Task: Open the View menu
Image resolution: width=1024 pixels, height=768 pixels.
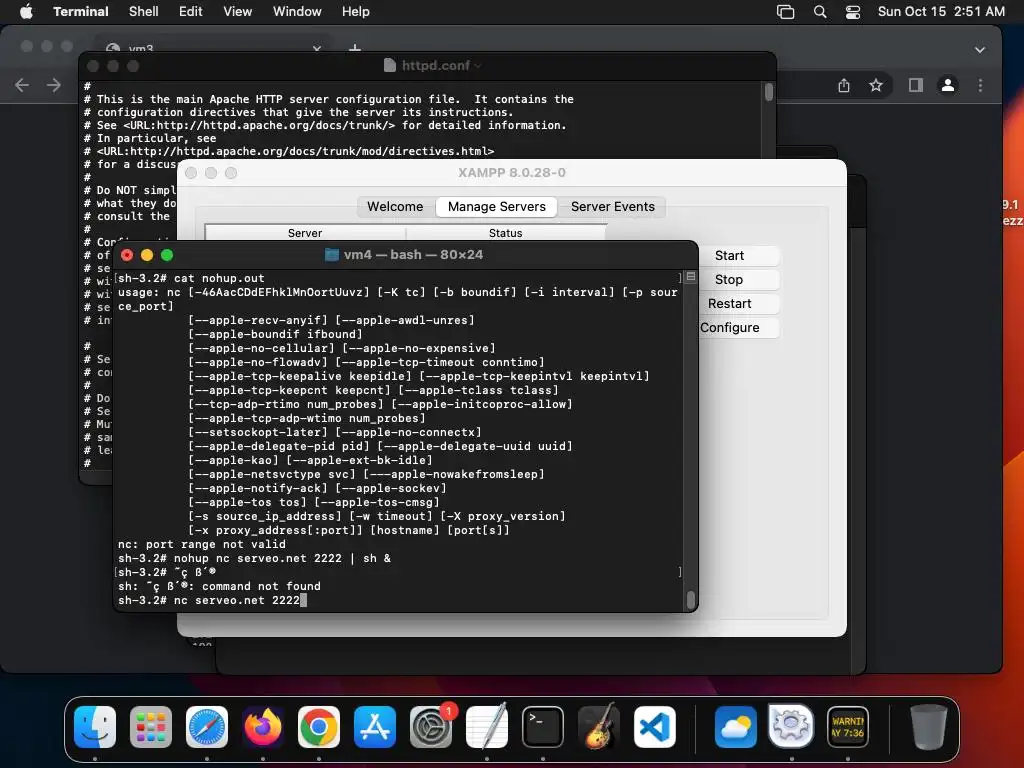Action: click(x=237, y=12)
